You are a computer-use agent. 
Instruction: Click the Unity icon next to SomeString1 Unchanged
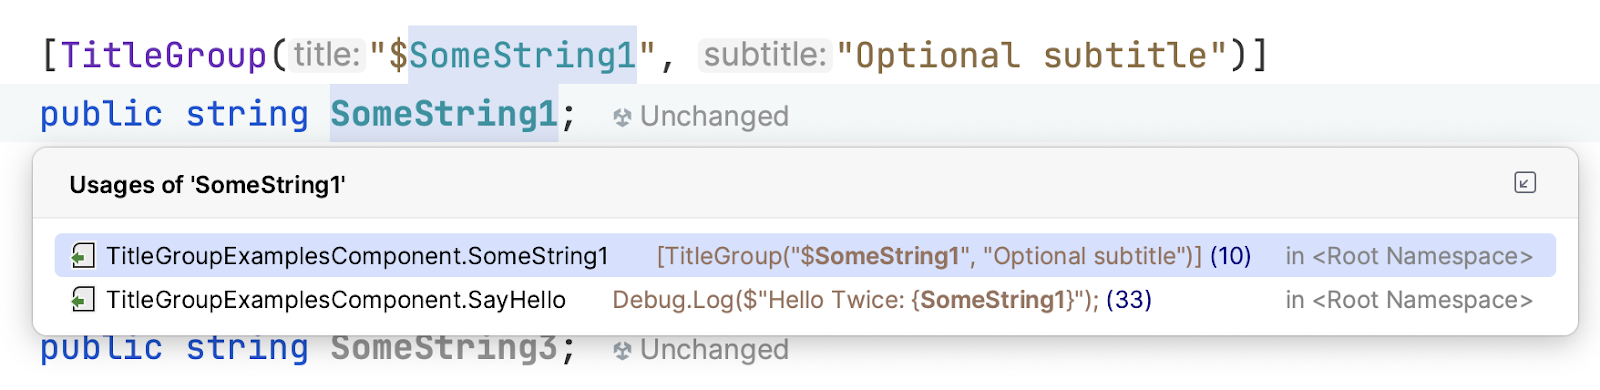point(622,118)
